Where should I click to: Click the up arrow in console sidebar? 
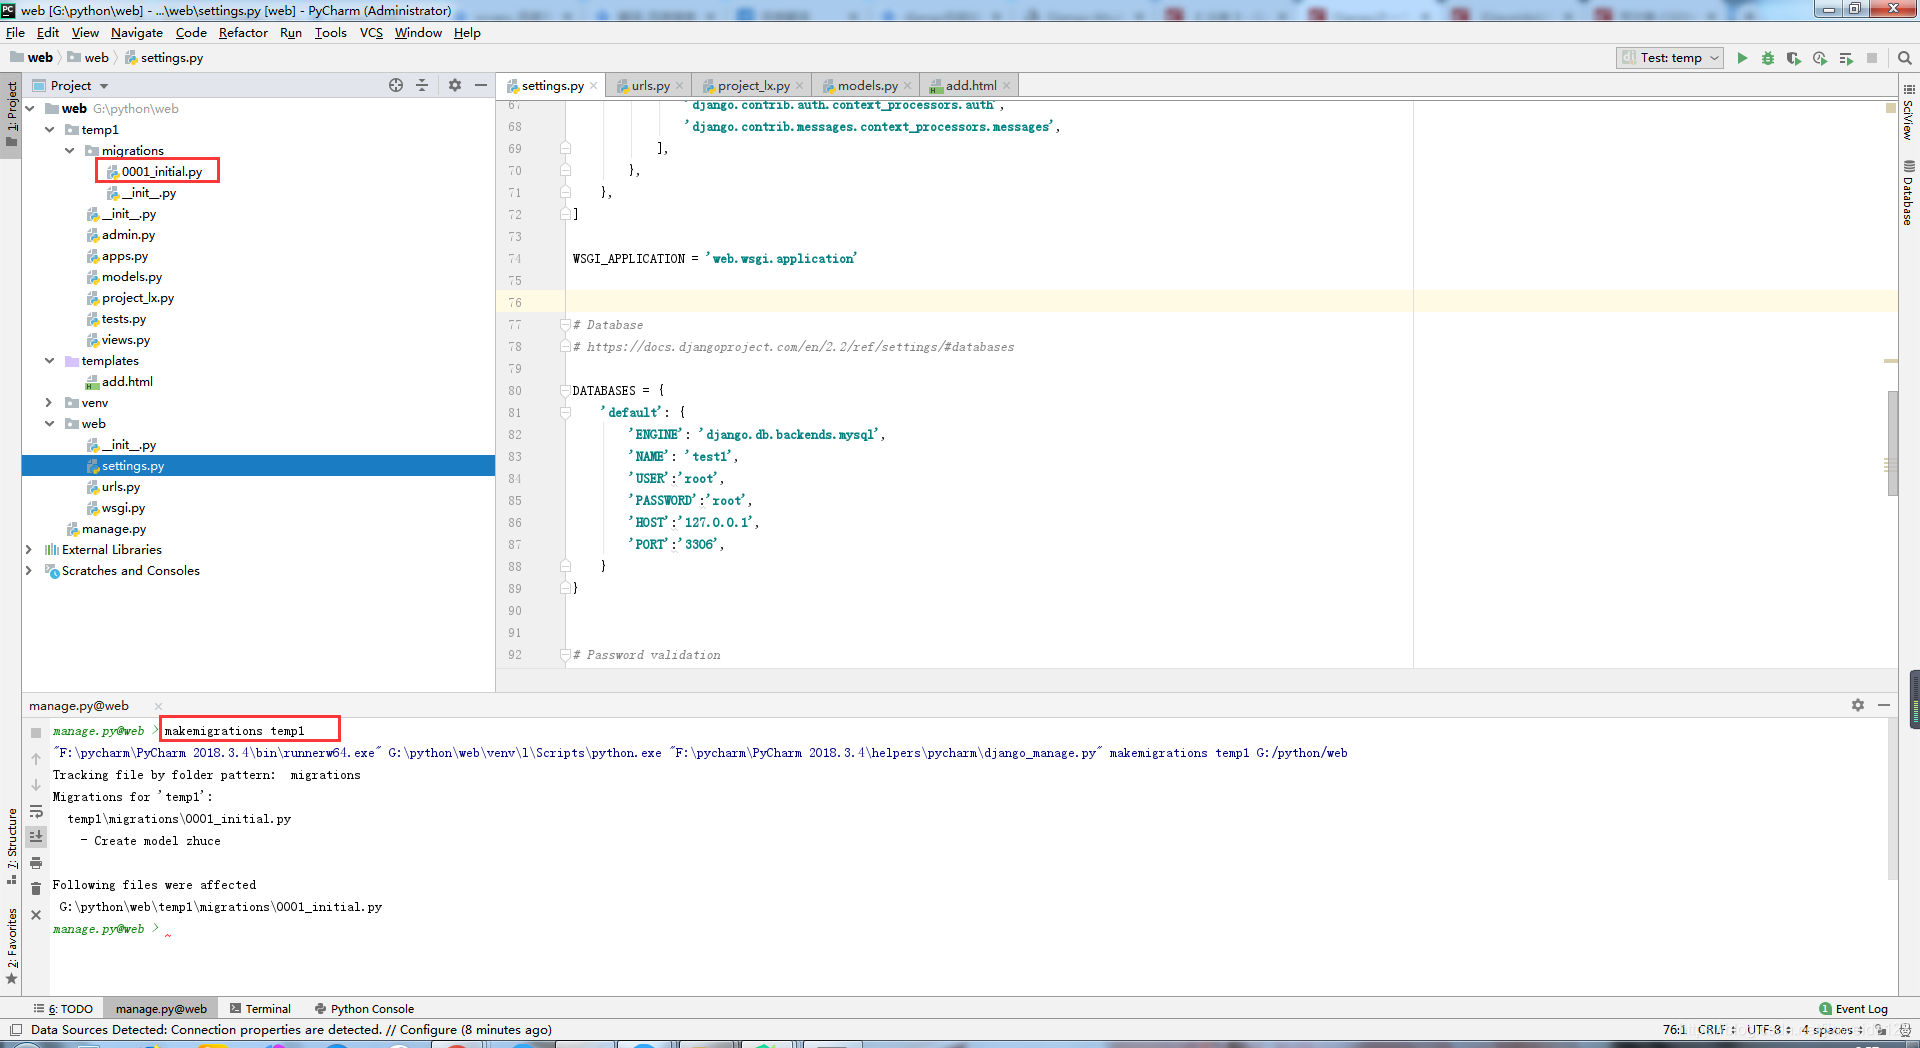[36, 759]
